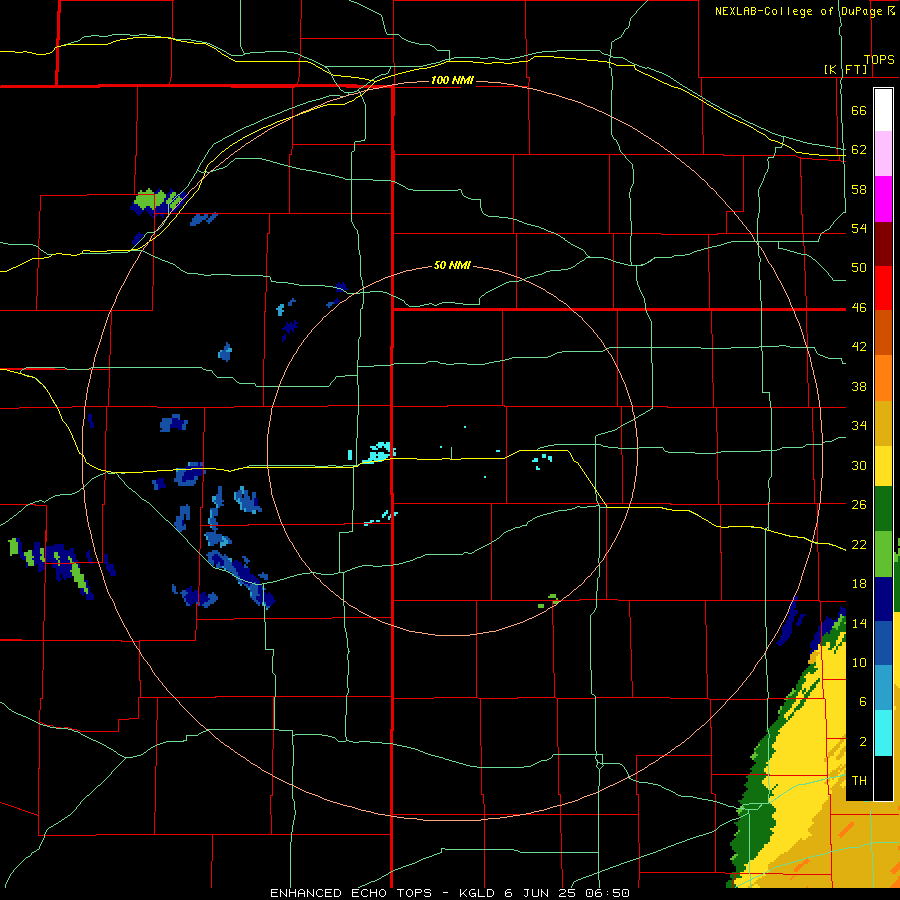
Task: Select the magenta legend color block
Action: pos(883,199)
